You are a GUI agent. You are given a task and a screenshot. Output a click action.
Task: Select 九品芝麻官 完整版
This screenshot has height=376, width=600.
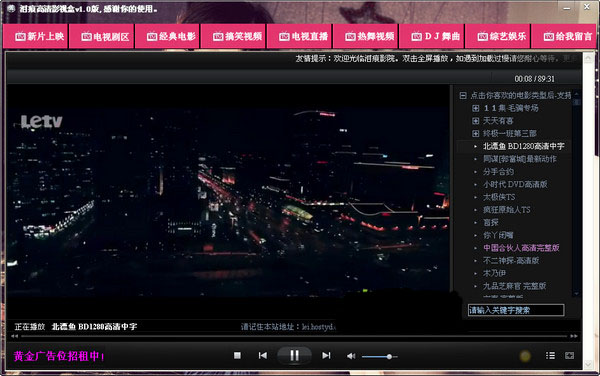514,286
